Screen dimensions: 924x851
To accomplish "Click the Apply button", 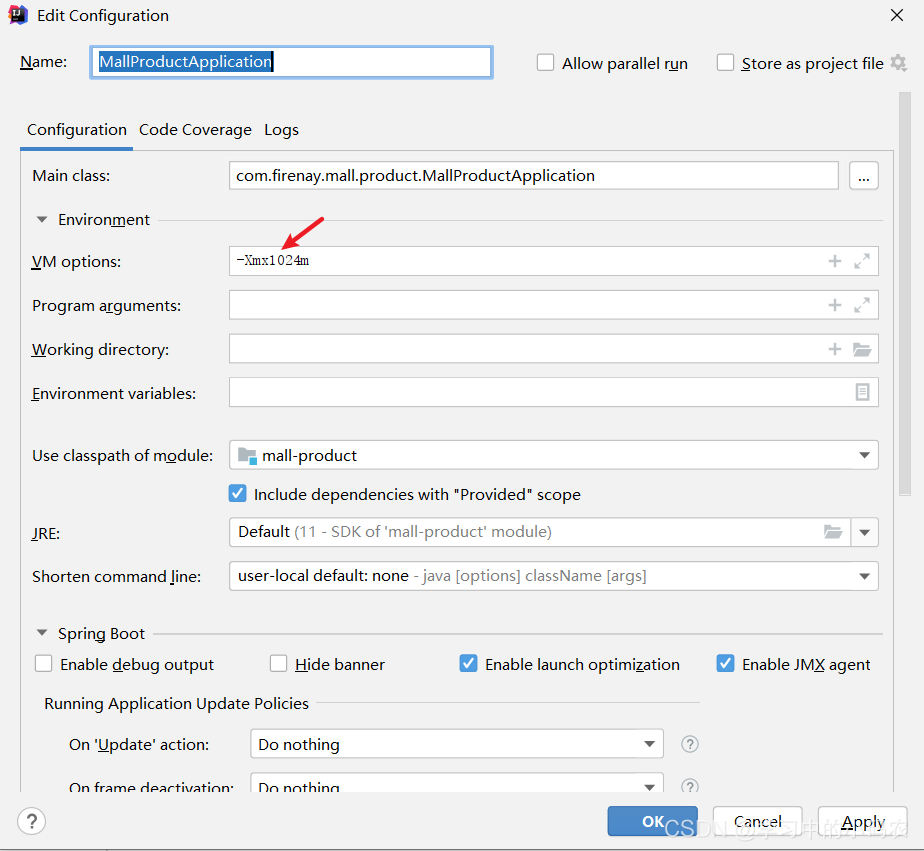I will [863, 821].
